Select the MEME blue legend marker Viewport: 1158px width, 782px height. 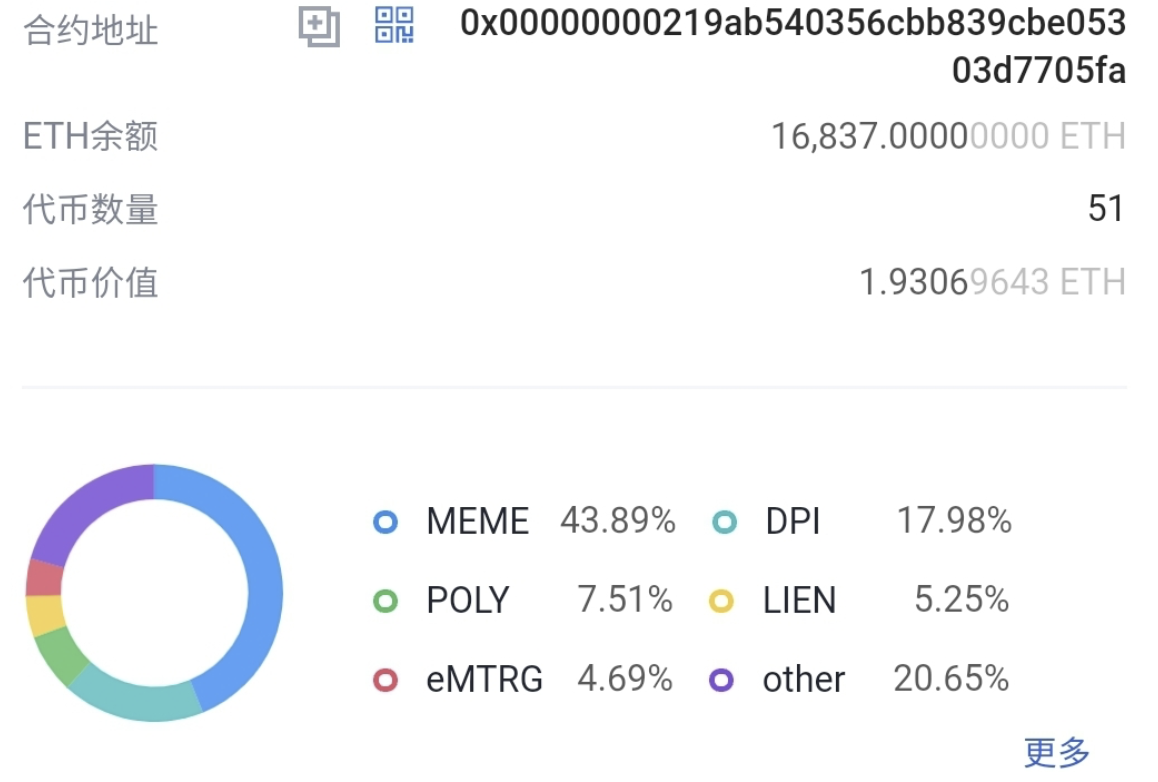pyautogui.click(x=386, y=522)
